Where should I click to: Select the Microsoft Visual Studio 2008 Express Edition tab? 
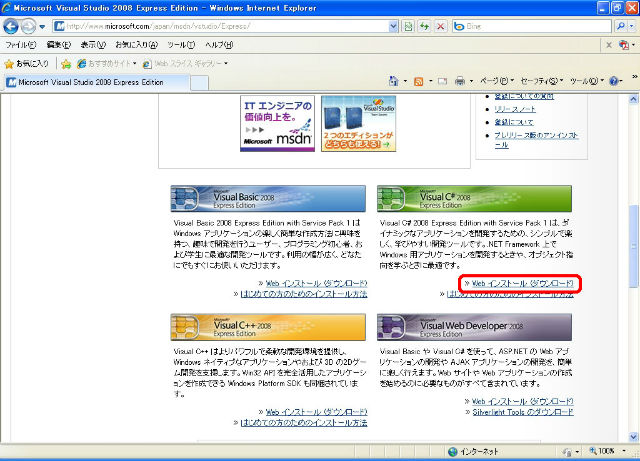[97, 82]
